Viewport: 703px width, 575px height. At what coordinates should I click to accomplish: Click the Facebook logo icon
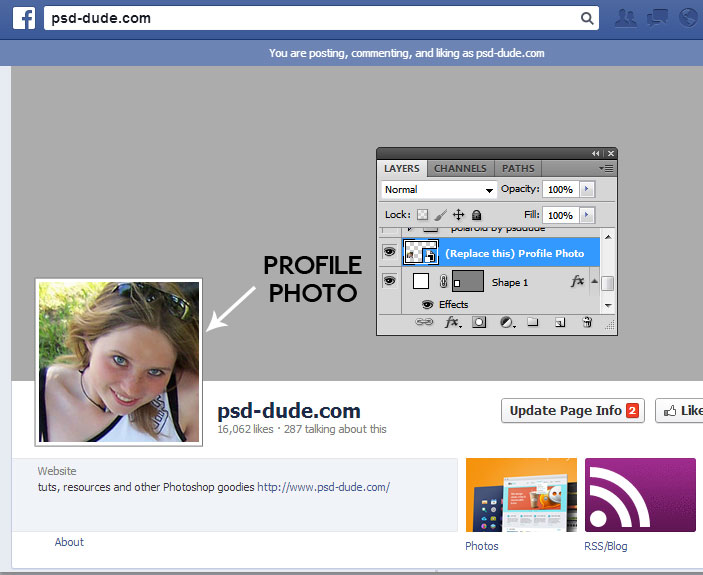(24, 18)
